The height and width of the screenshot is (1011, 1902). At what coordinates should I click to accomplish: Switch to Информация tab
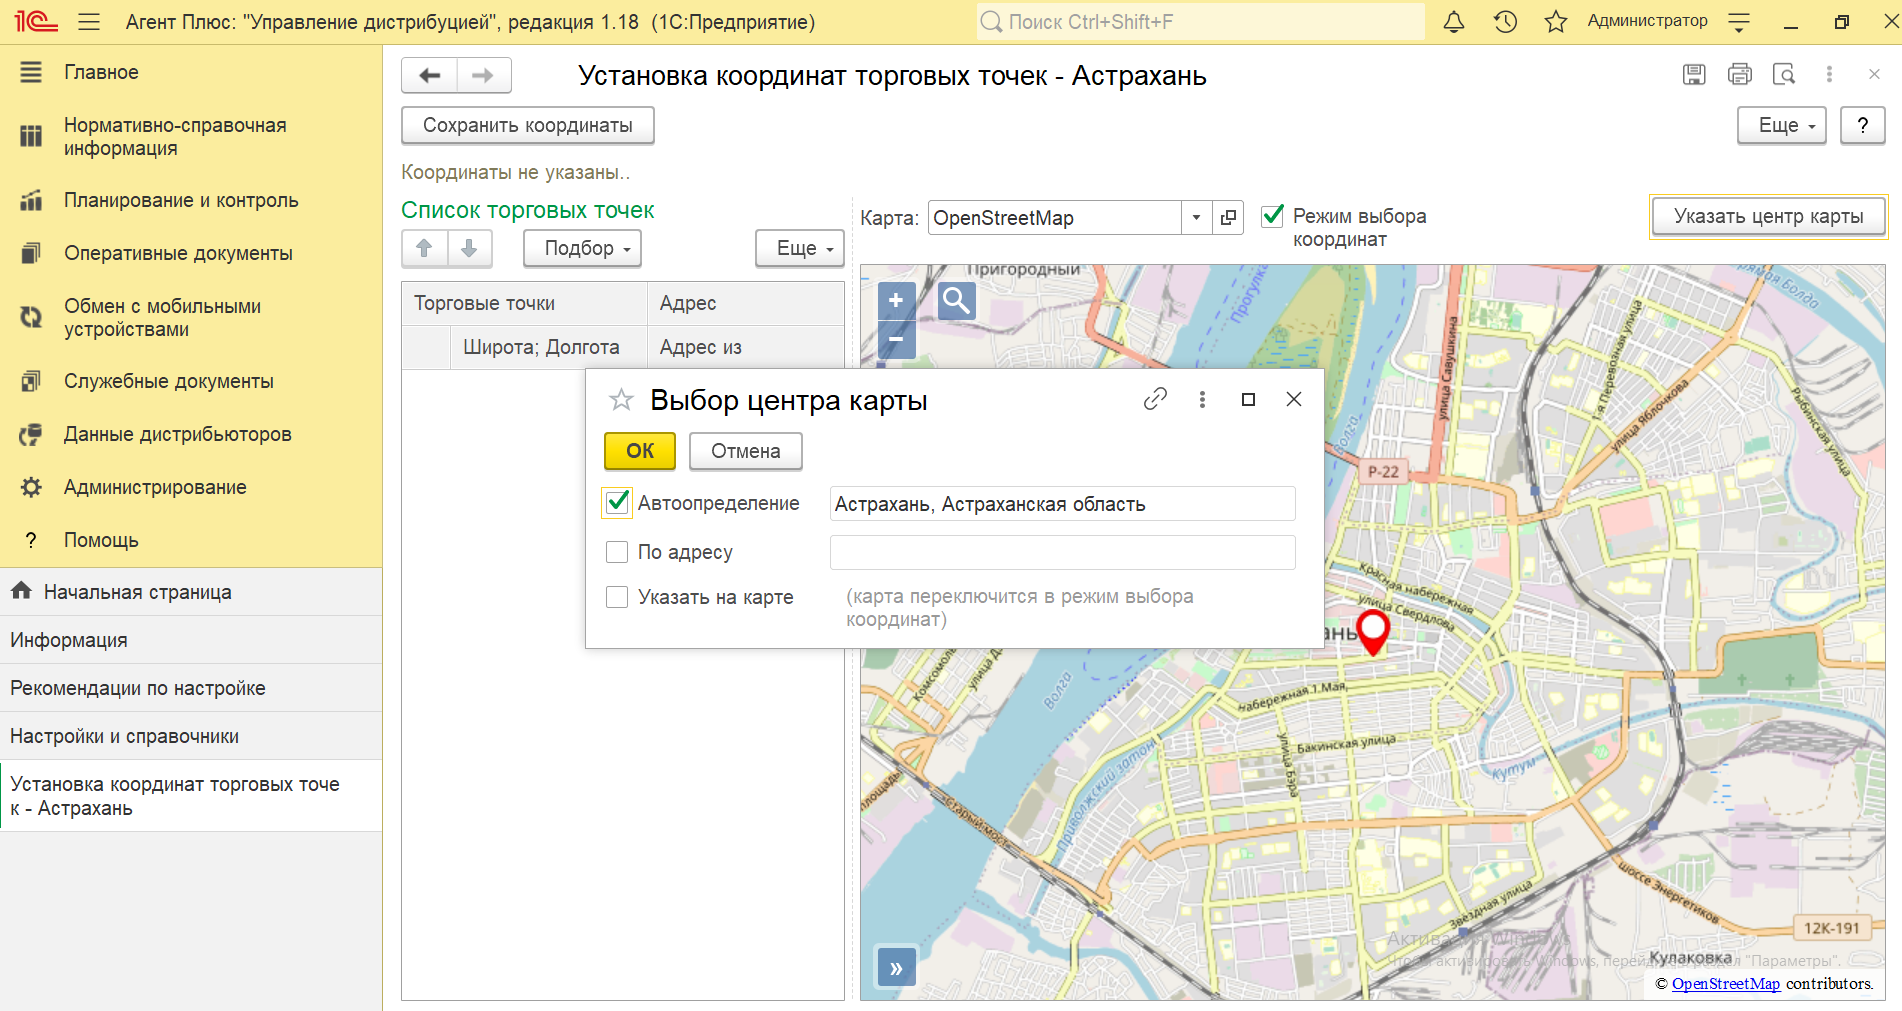coord(191,640)
